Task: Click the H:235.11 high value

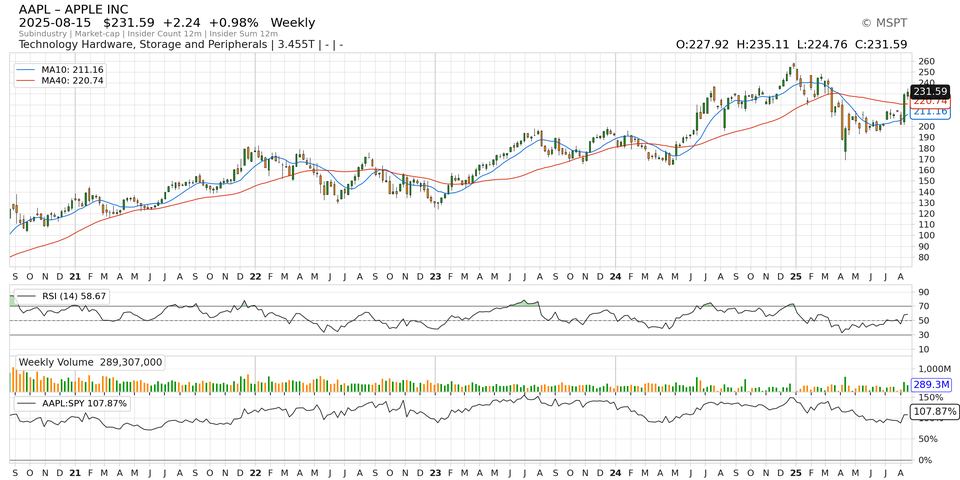Action: click(x=763, y=45)
